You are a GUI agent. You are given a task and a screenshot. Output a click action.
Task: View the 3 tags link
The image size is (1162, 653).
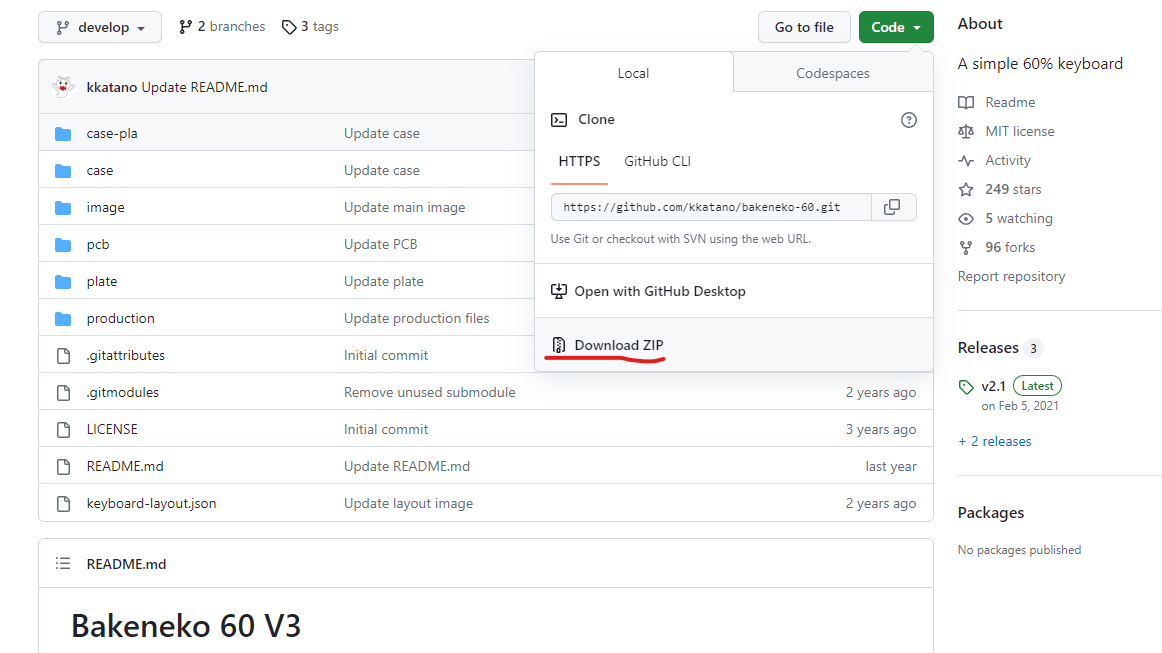pyautogui.click(x=310, y=27)
